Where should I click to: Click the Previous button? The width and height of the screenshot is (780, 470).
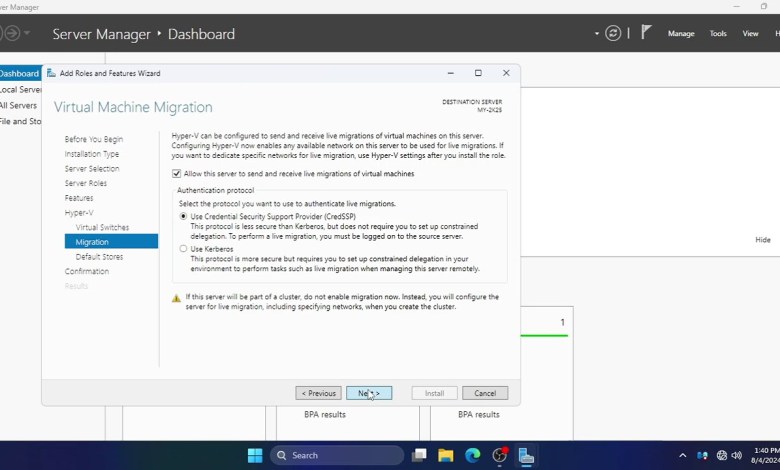318,393
